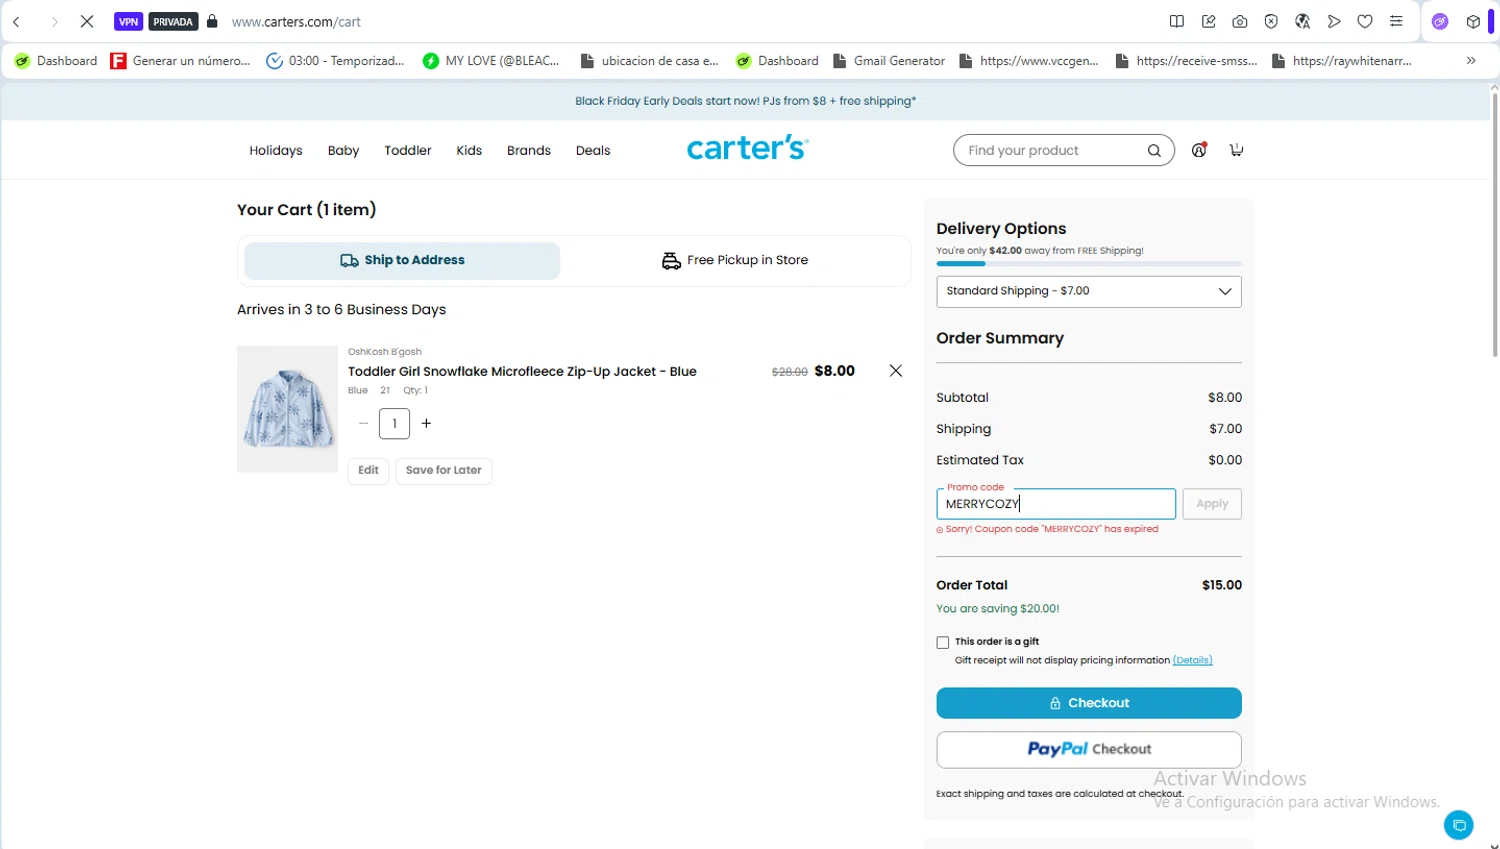
Task: Apply the promo code
Action: (x=1212, y=503)
